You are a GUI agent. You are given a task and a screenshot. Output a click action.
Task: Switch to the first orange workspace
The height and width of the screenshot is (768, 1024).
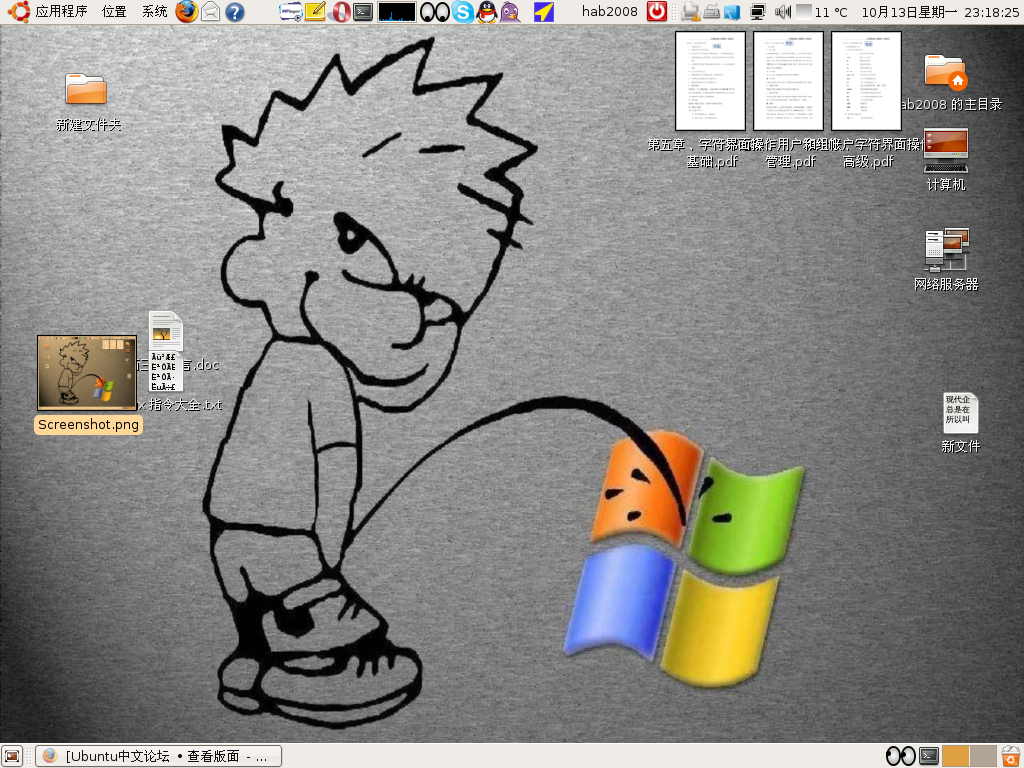click(x=955, y=756)
